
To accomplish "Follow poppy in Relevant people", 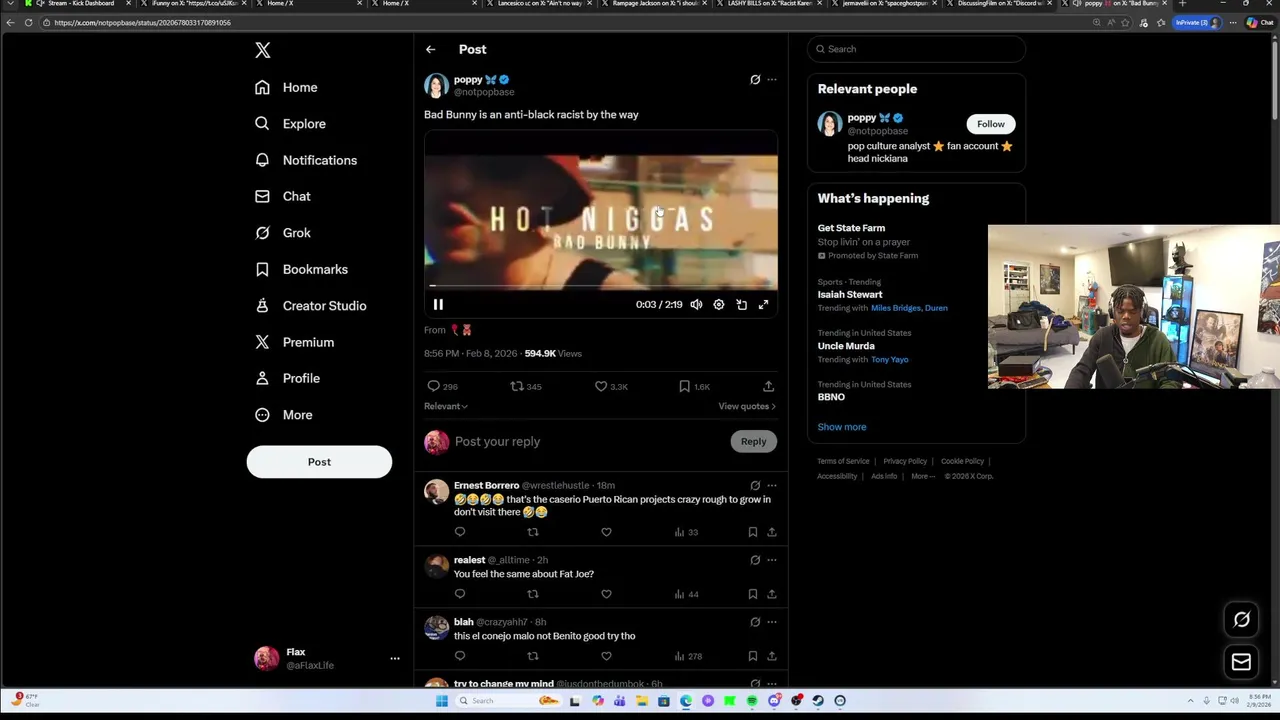I will [x=991, y=124].
